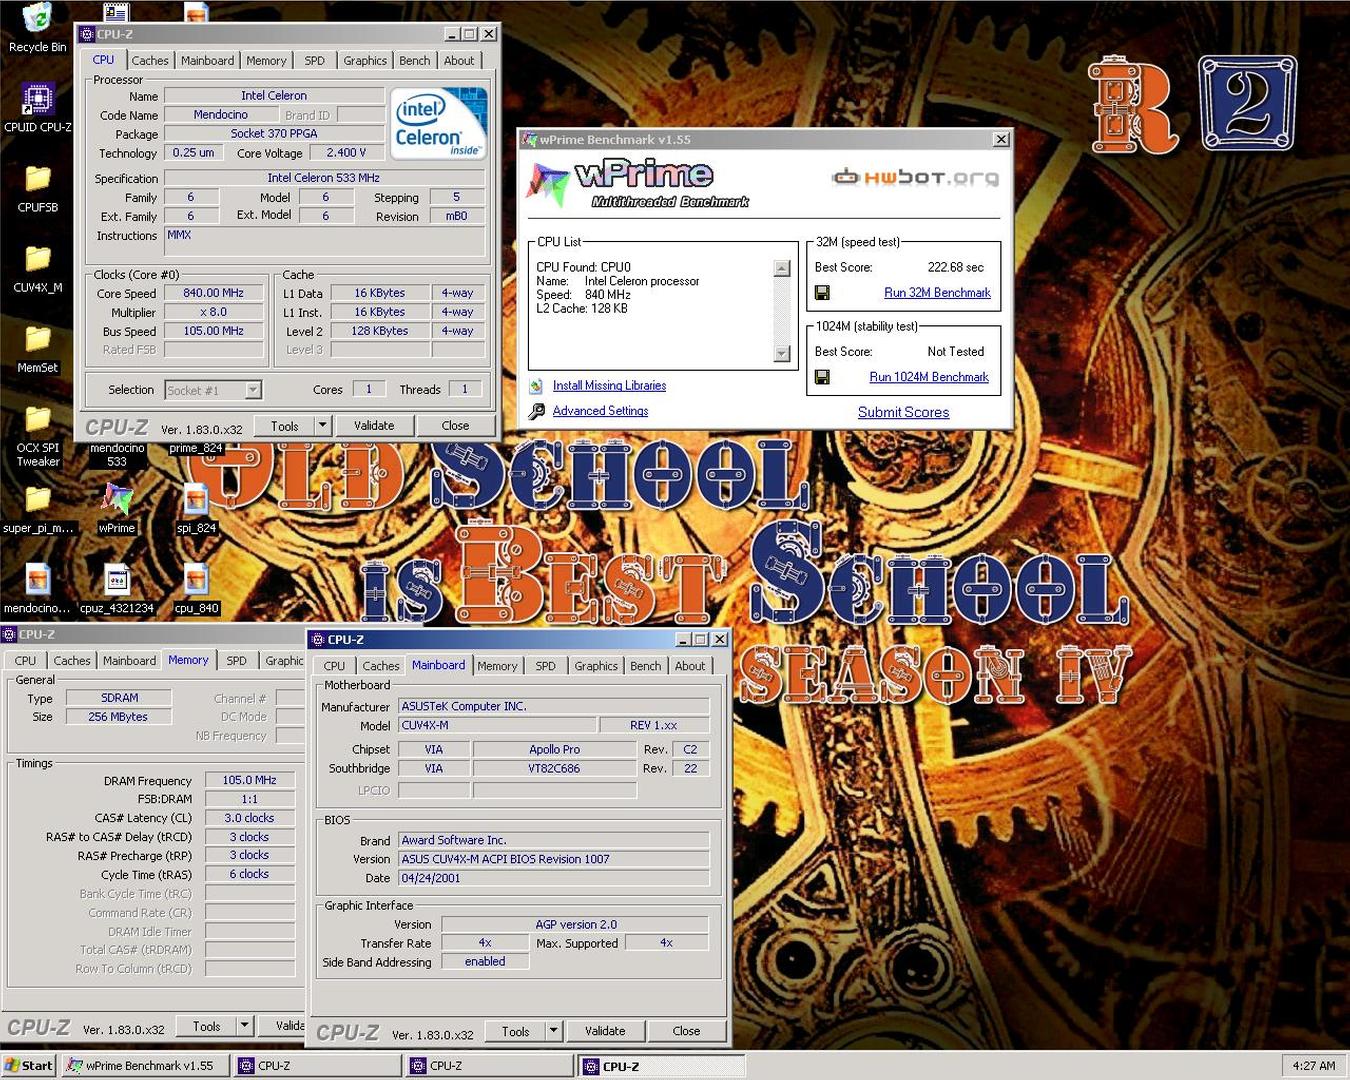Image resolution: width=1350 pixels, height=1080 pixels.
Task: Click the wPrime logo graphic
Action: 637,183
